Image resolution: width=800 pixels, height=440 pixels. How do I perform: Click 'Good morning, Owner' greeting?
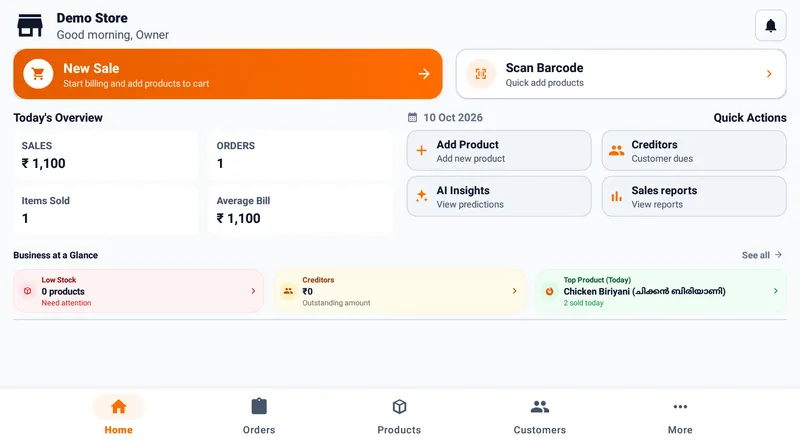112,35
